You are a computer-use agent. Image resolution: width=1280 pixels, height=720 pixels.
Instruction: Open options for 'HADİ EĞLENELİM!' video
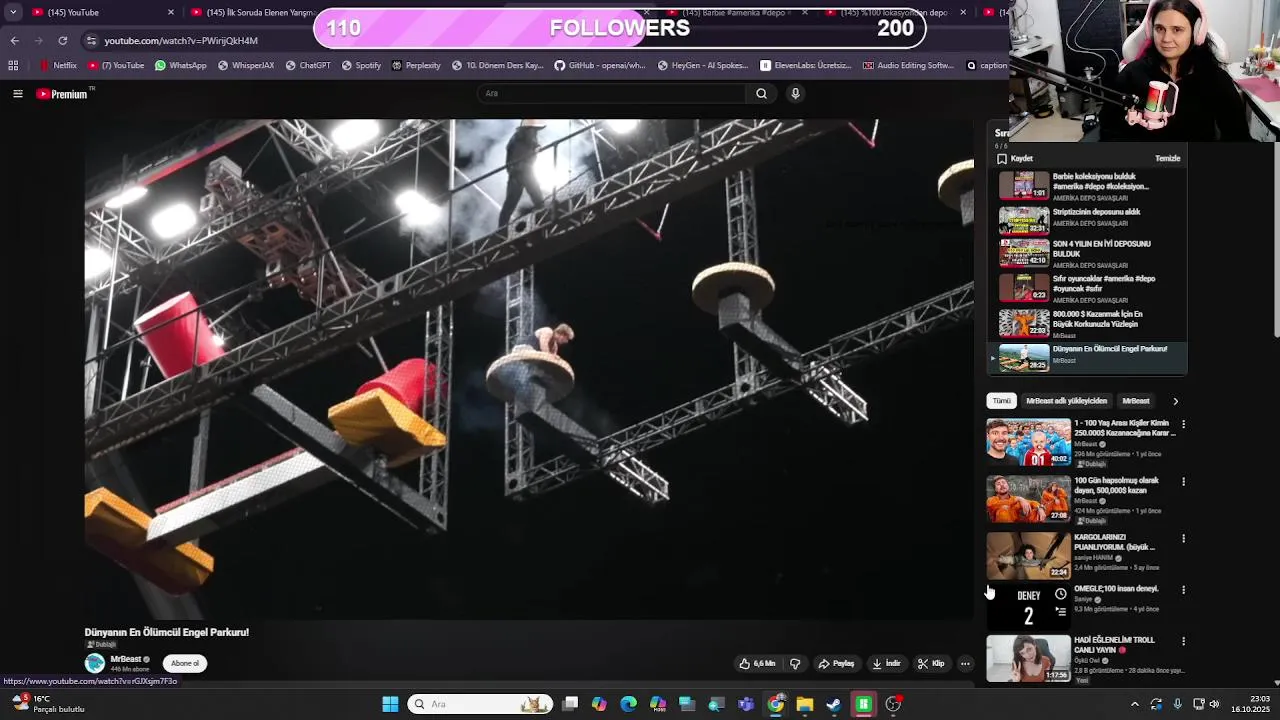1184,641
